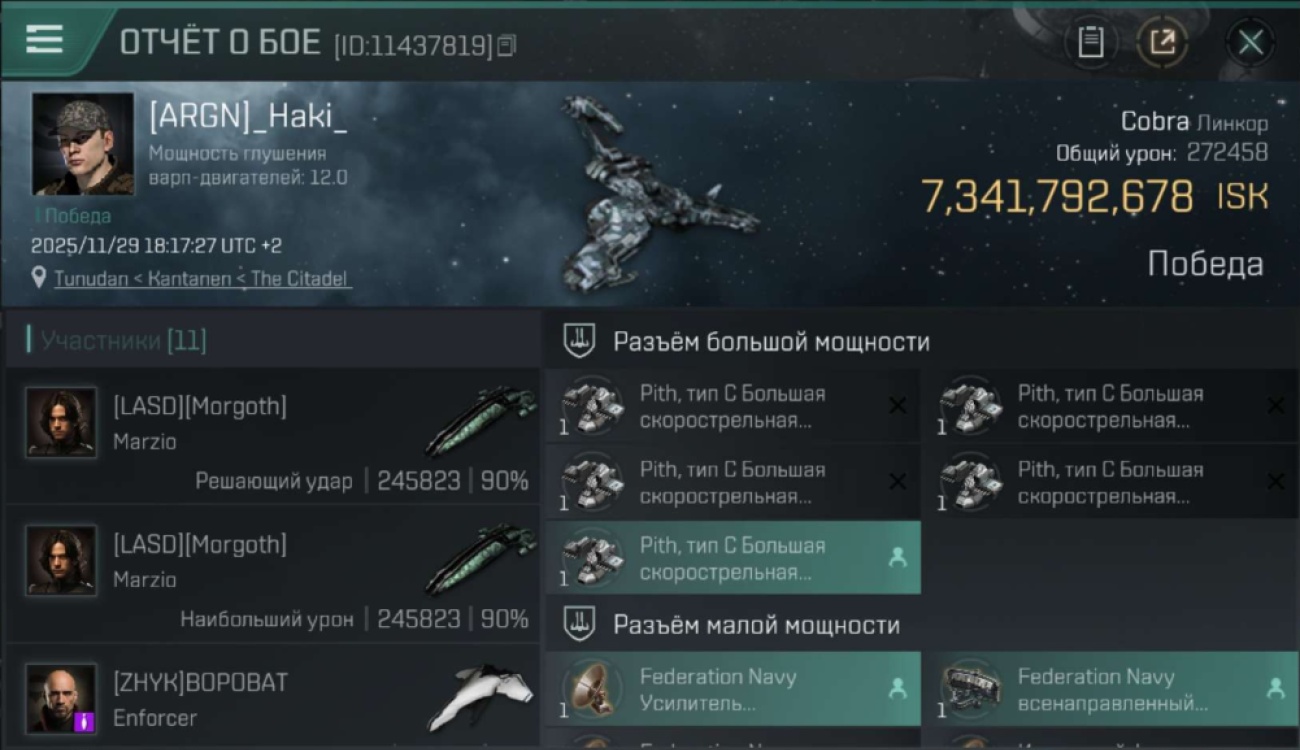Open the clipboard icon in header
This screenshot has width=1300, height=750.
(1090, 42)
